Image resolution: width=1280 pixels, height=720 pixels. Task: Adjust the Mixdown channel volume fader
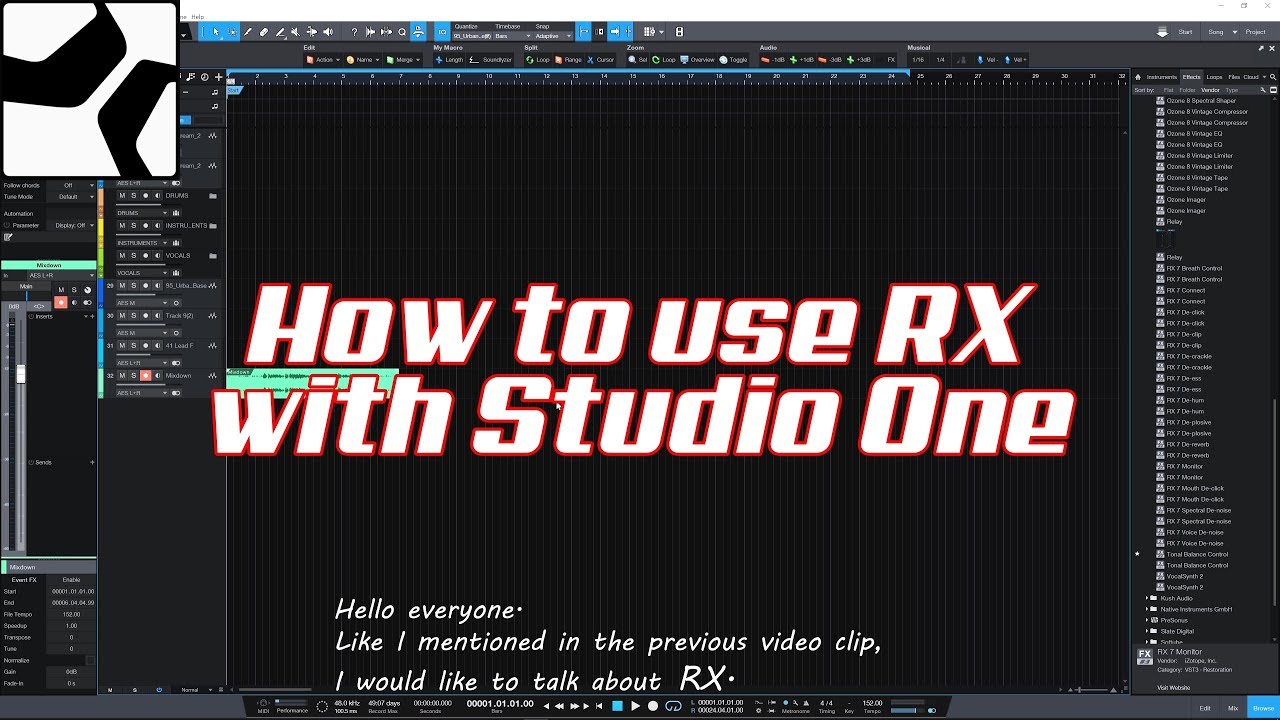point(20,374)
